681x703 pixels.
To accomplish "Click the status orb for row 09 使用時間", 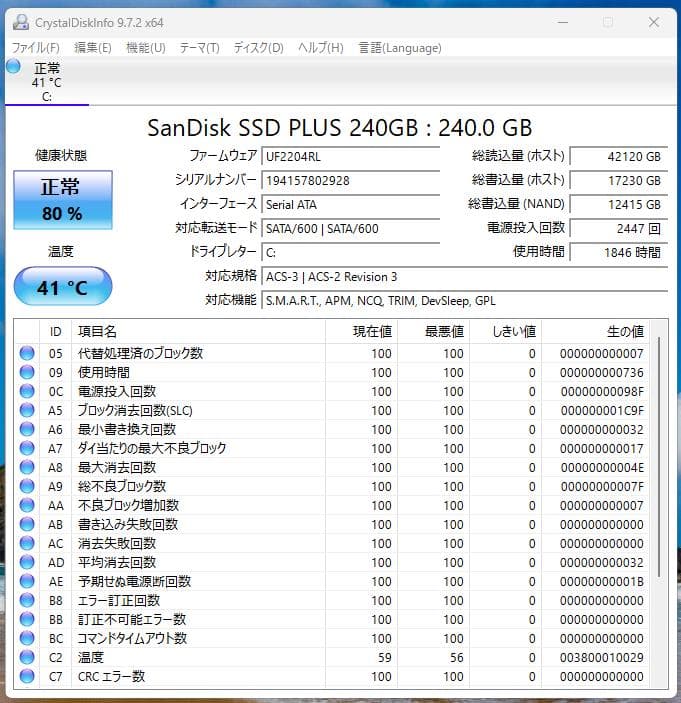I will click(27, 372).
